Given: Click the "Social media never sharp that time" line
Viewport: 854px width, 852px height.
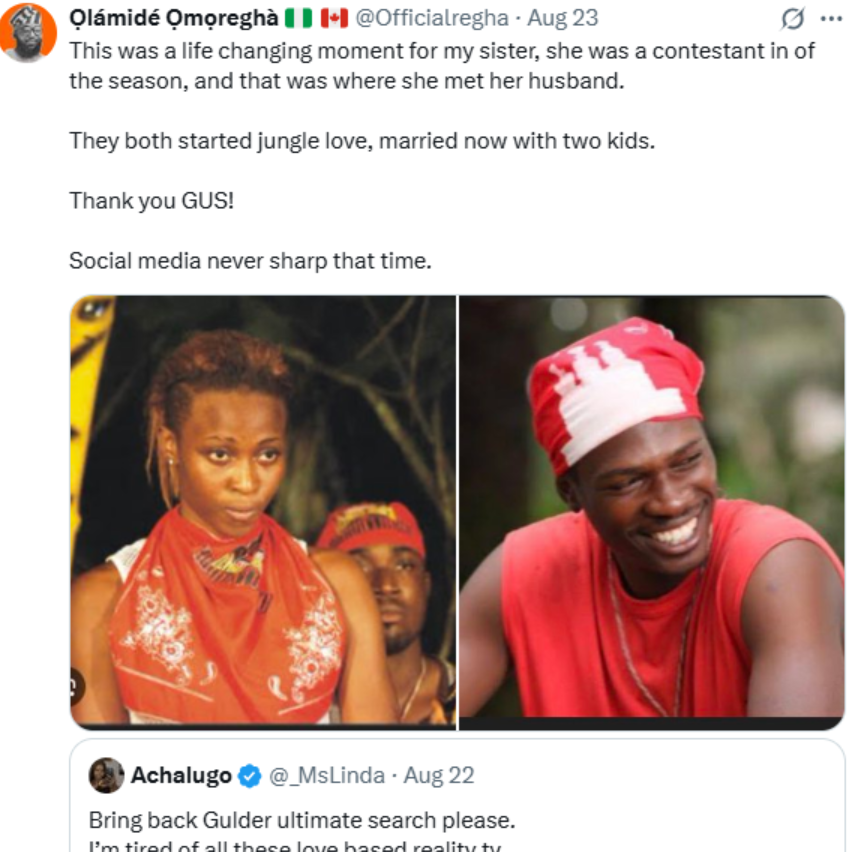Looking at the screenshot, I should tap(249, 261).
